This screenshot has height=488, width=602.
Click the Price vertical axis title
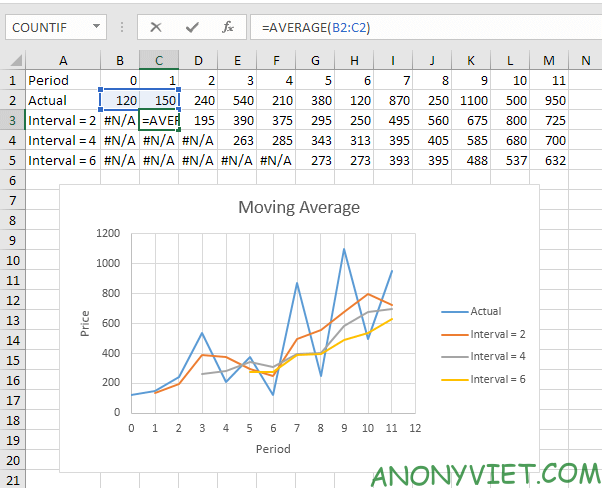[86, 321]
